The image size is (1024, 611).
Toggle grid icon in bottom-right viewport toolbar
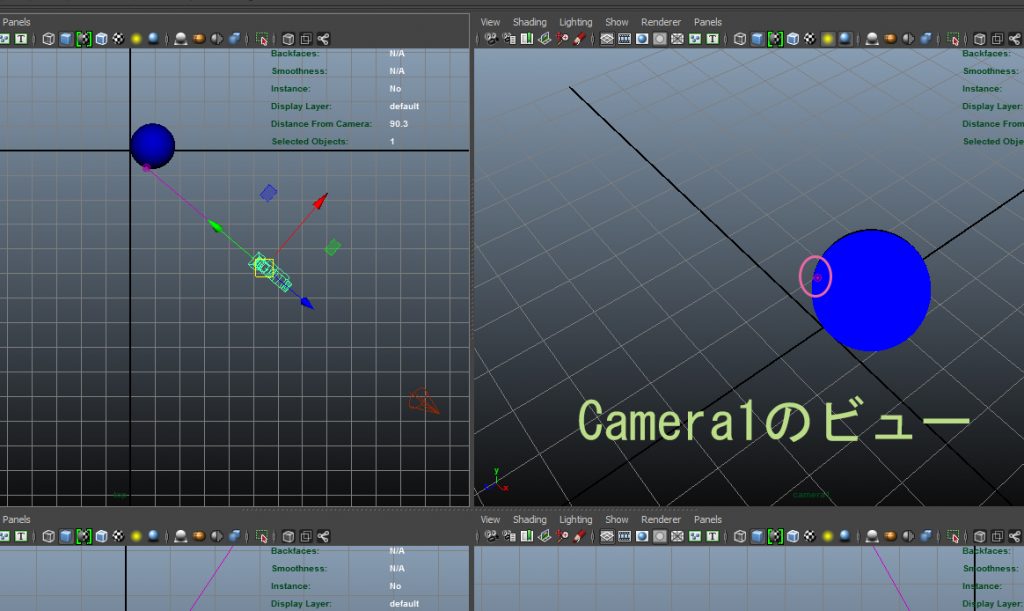(607, 537)
